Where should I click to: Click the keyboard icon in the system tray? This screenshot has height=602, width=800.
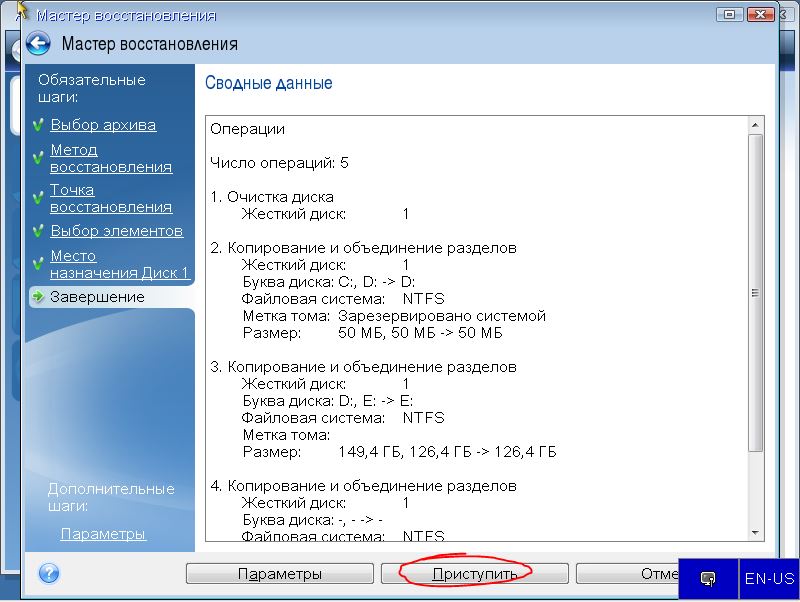708,578
